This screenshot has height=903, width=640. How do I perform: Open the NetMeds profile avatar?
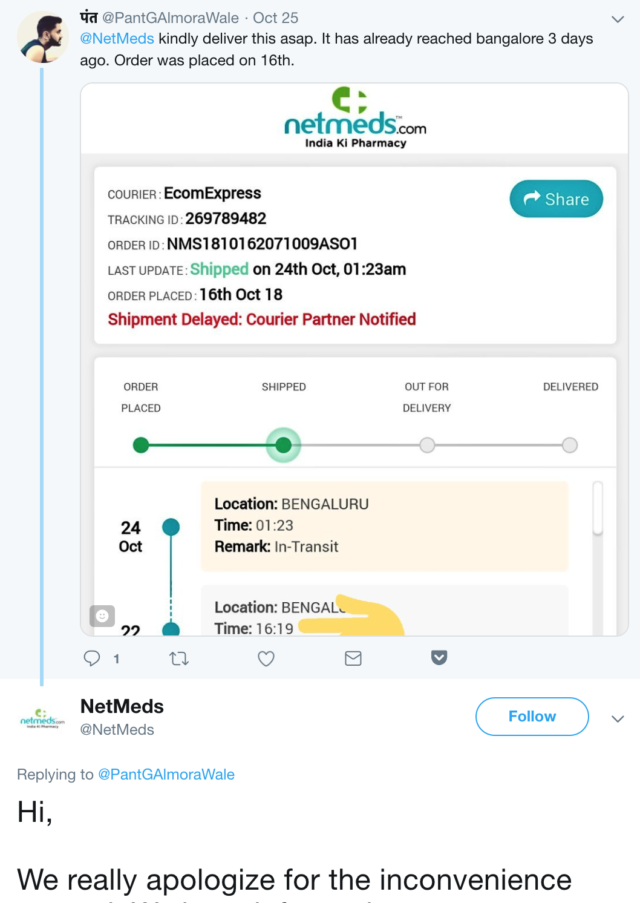(42, 719)
